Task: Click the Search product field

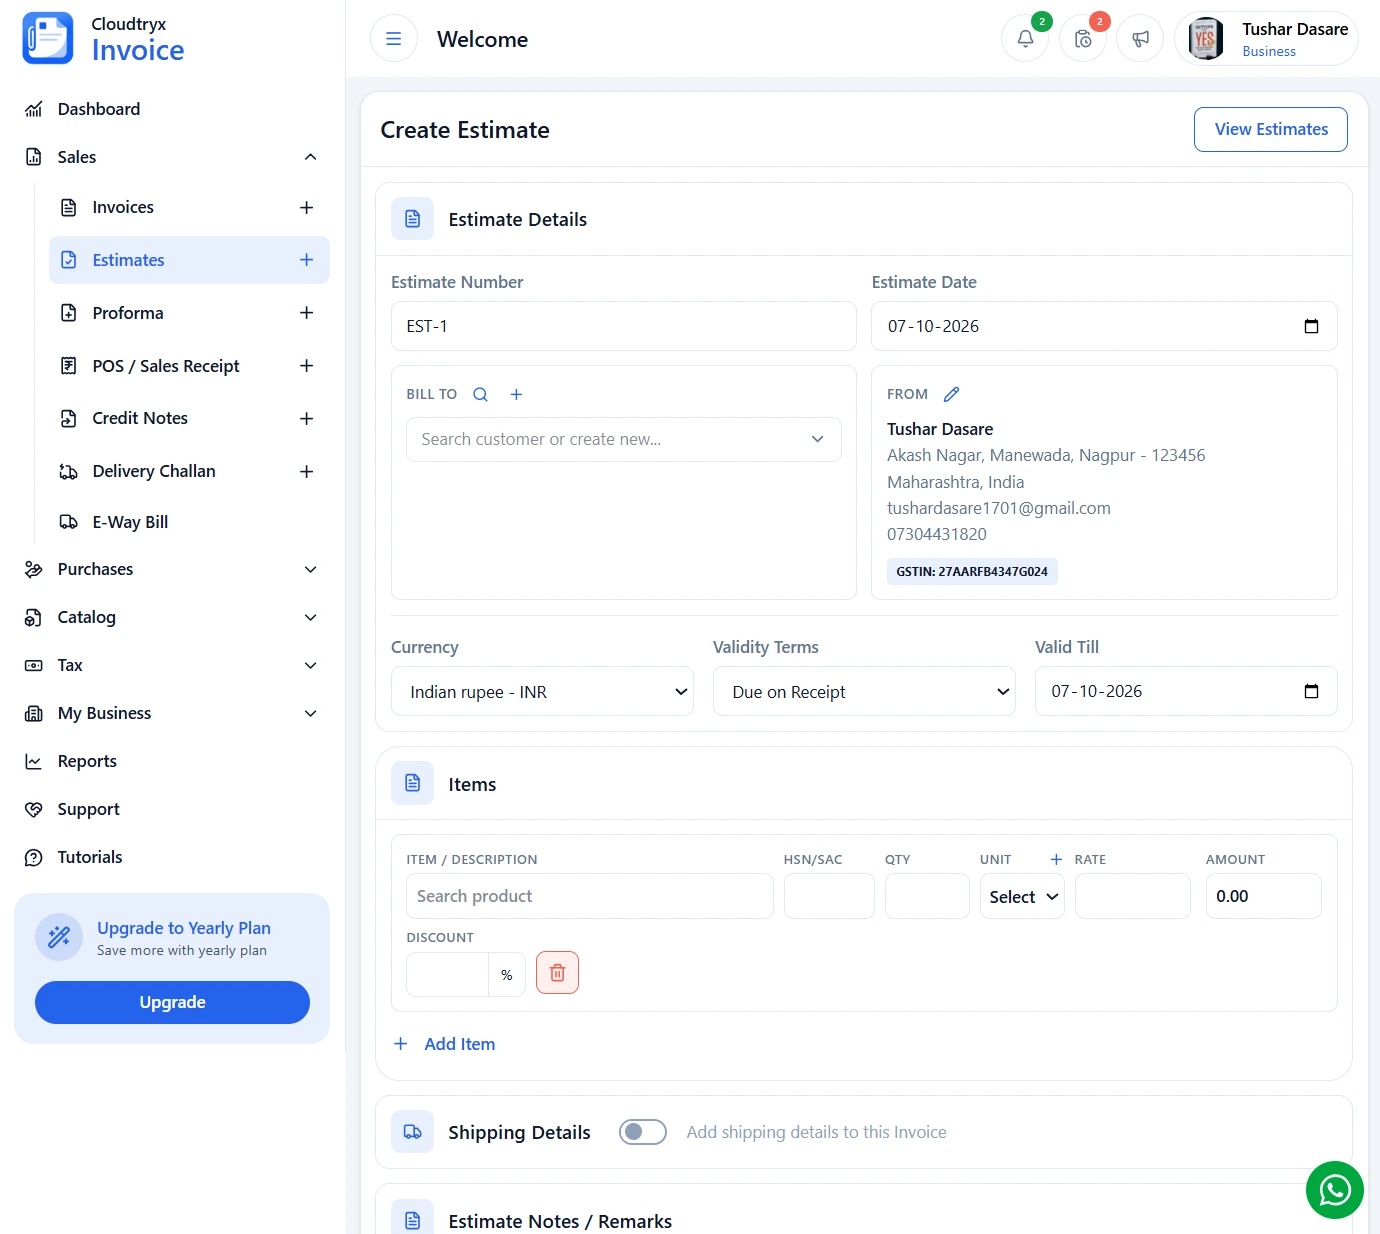Action: pyautogui.click(x=590, y=896)
